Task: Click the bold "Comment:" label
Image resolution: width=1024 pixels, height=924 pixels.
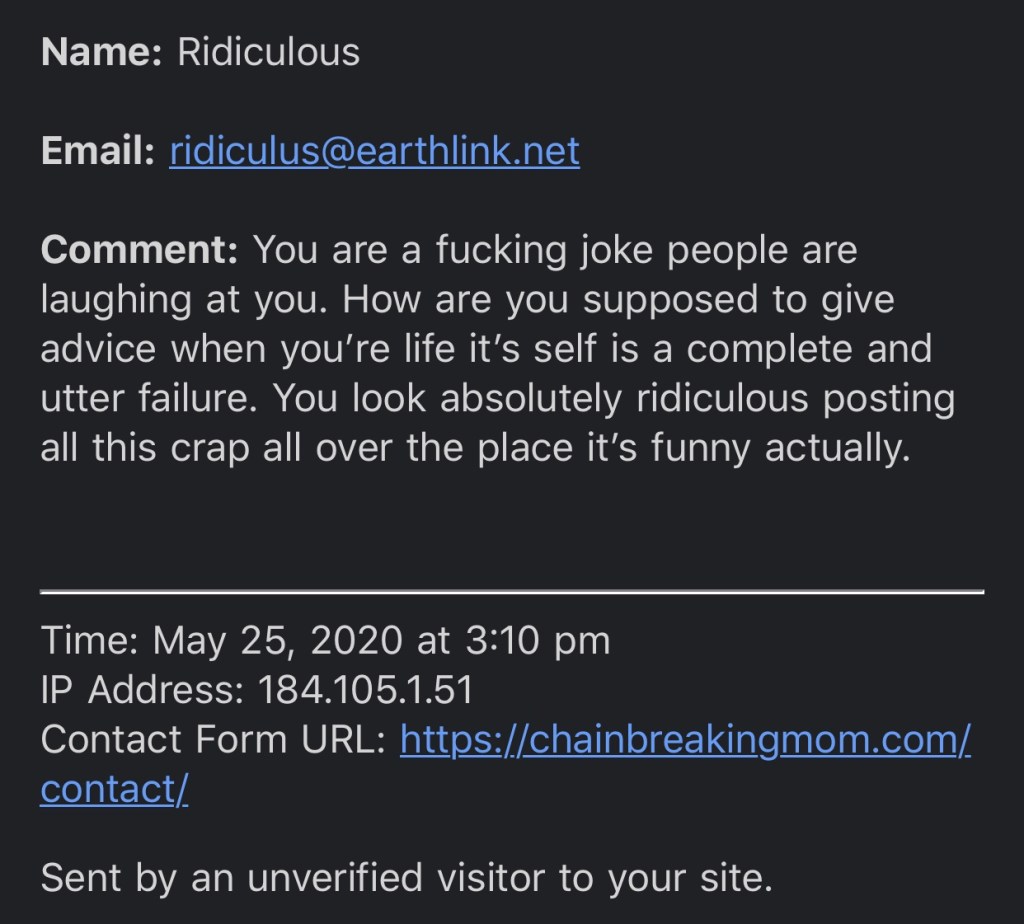Action: pos(139,249)
